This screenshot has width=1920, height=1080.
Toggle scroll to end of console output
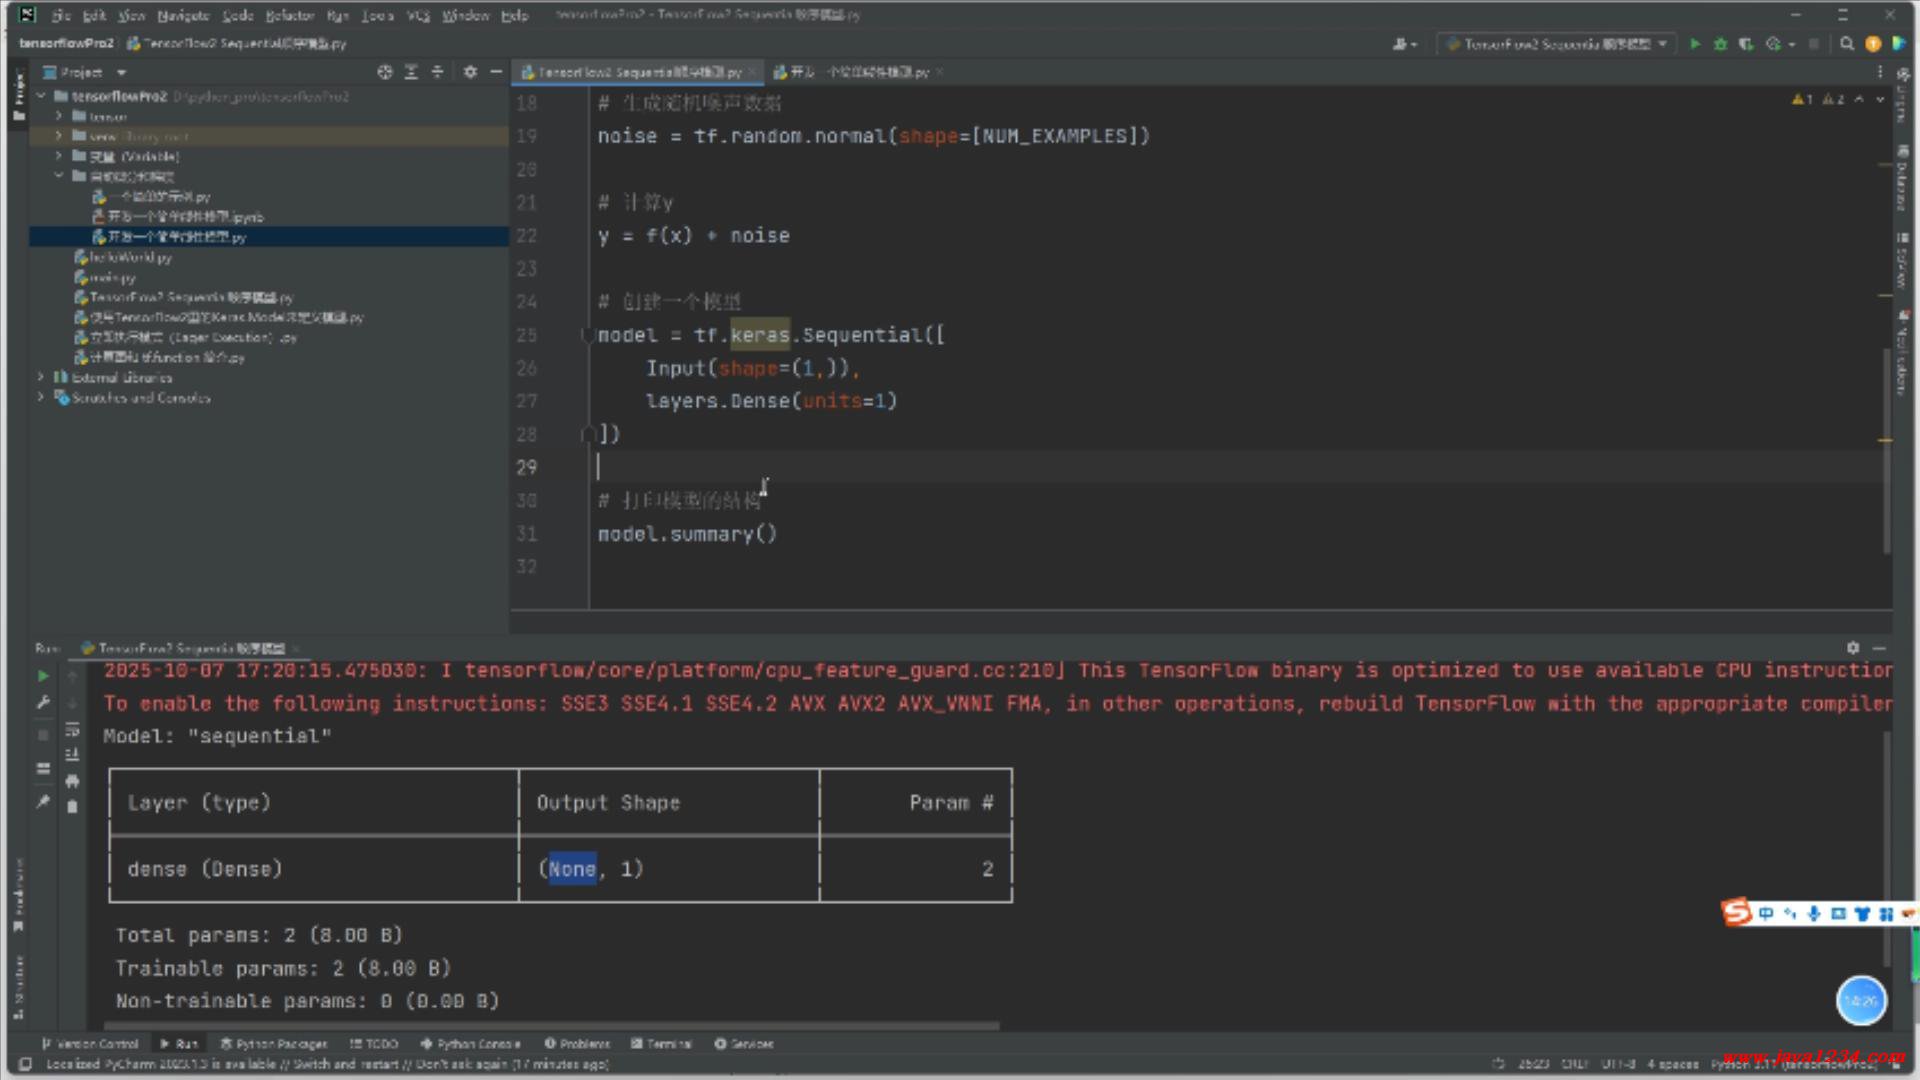[x=72, y=755]
